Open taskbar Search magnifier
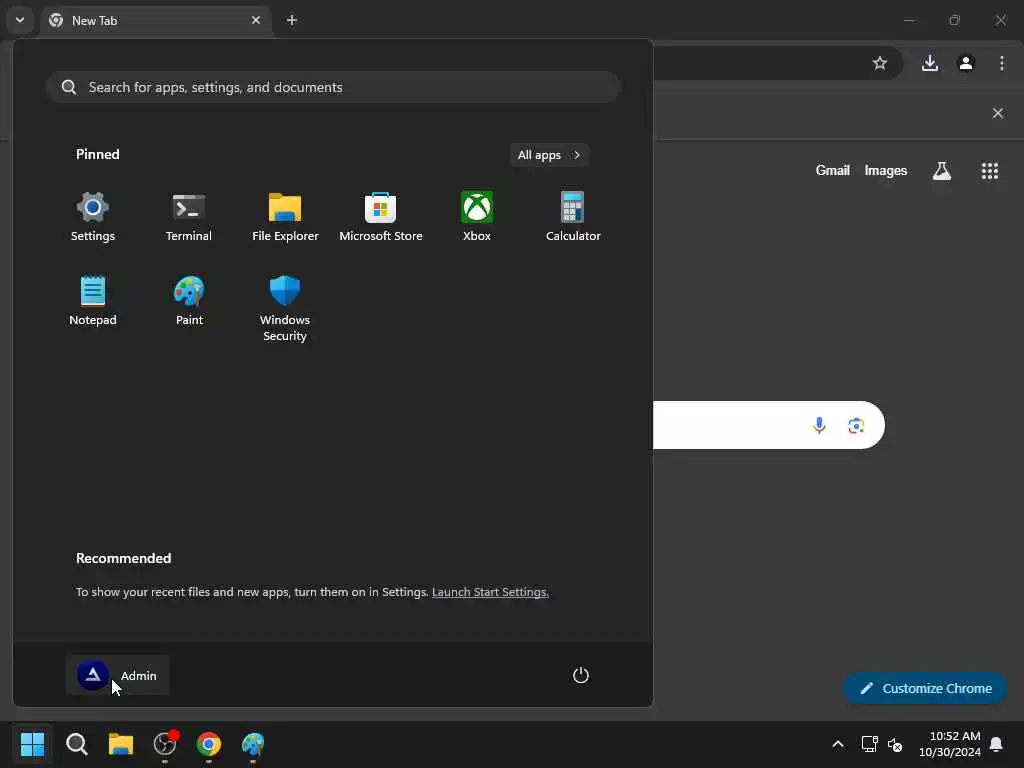This screenshot has height=768, width=1024. pyautogui.click(x=76, y=744)
